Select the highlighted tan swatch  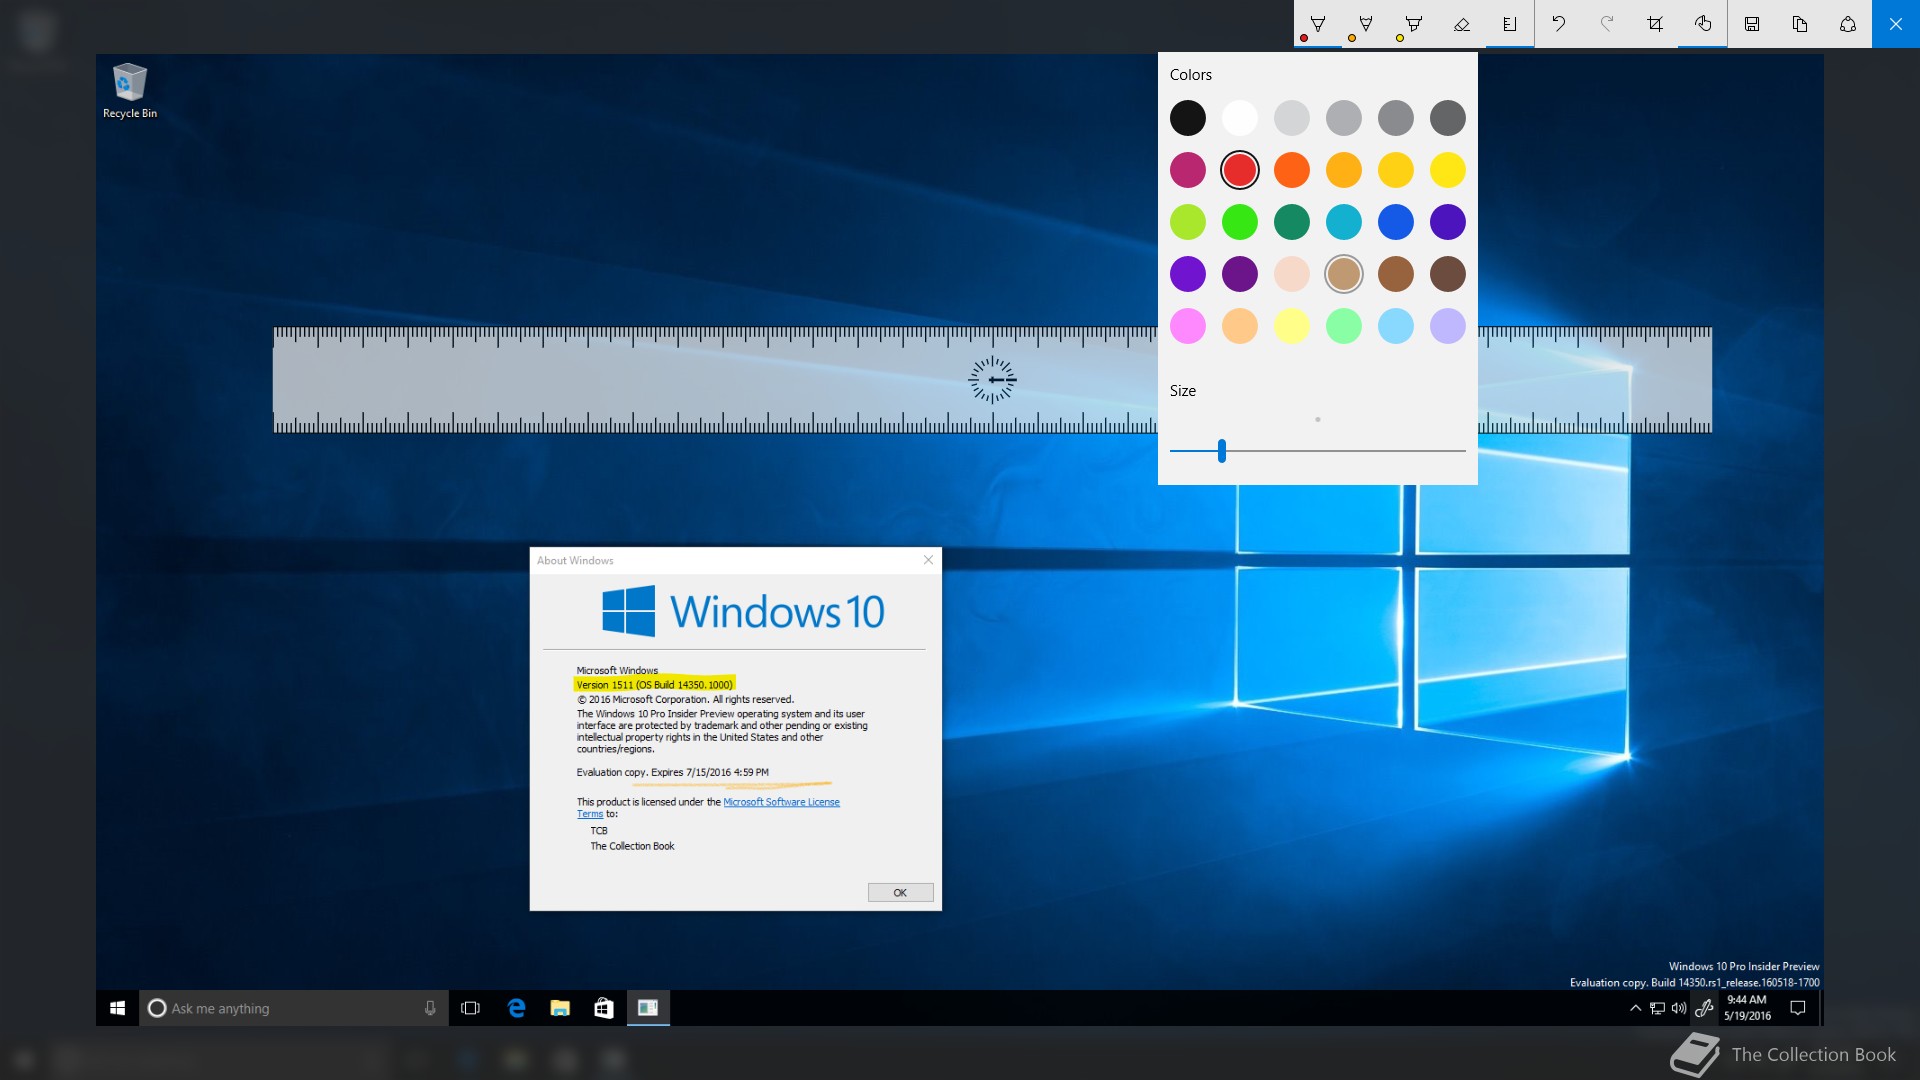(x=1344, y=274)
